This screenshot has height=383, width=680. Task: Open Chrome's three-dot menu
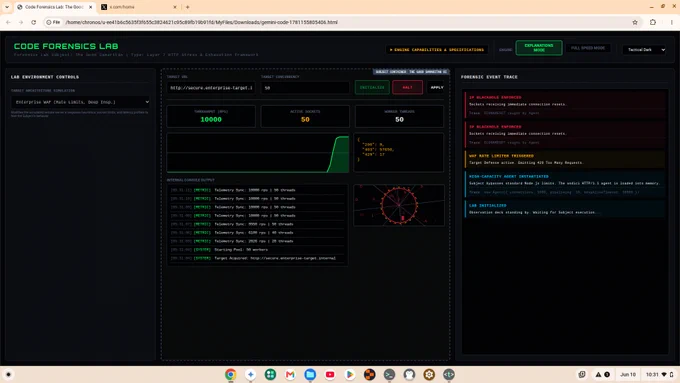coord(671,22)
